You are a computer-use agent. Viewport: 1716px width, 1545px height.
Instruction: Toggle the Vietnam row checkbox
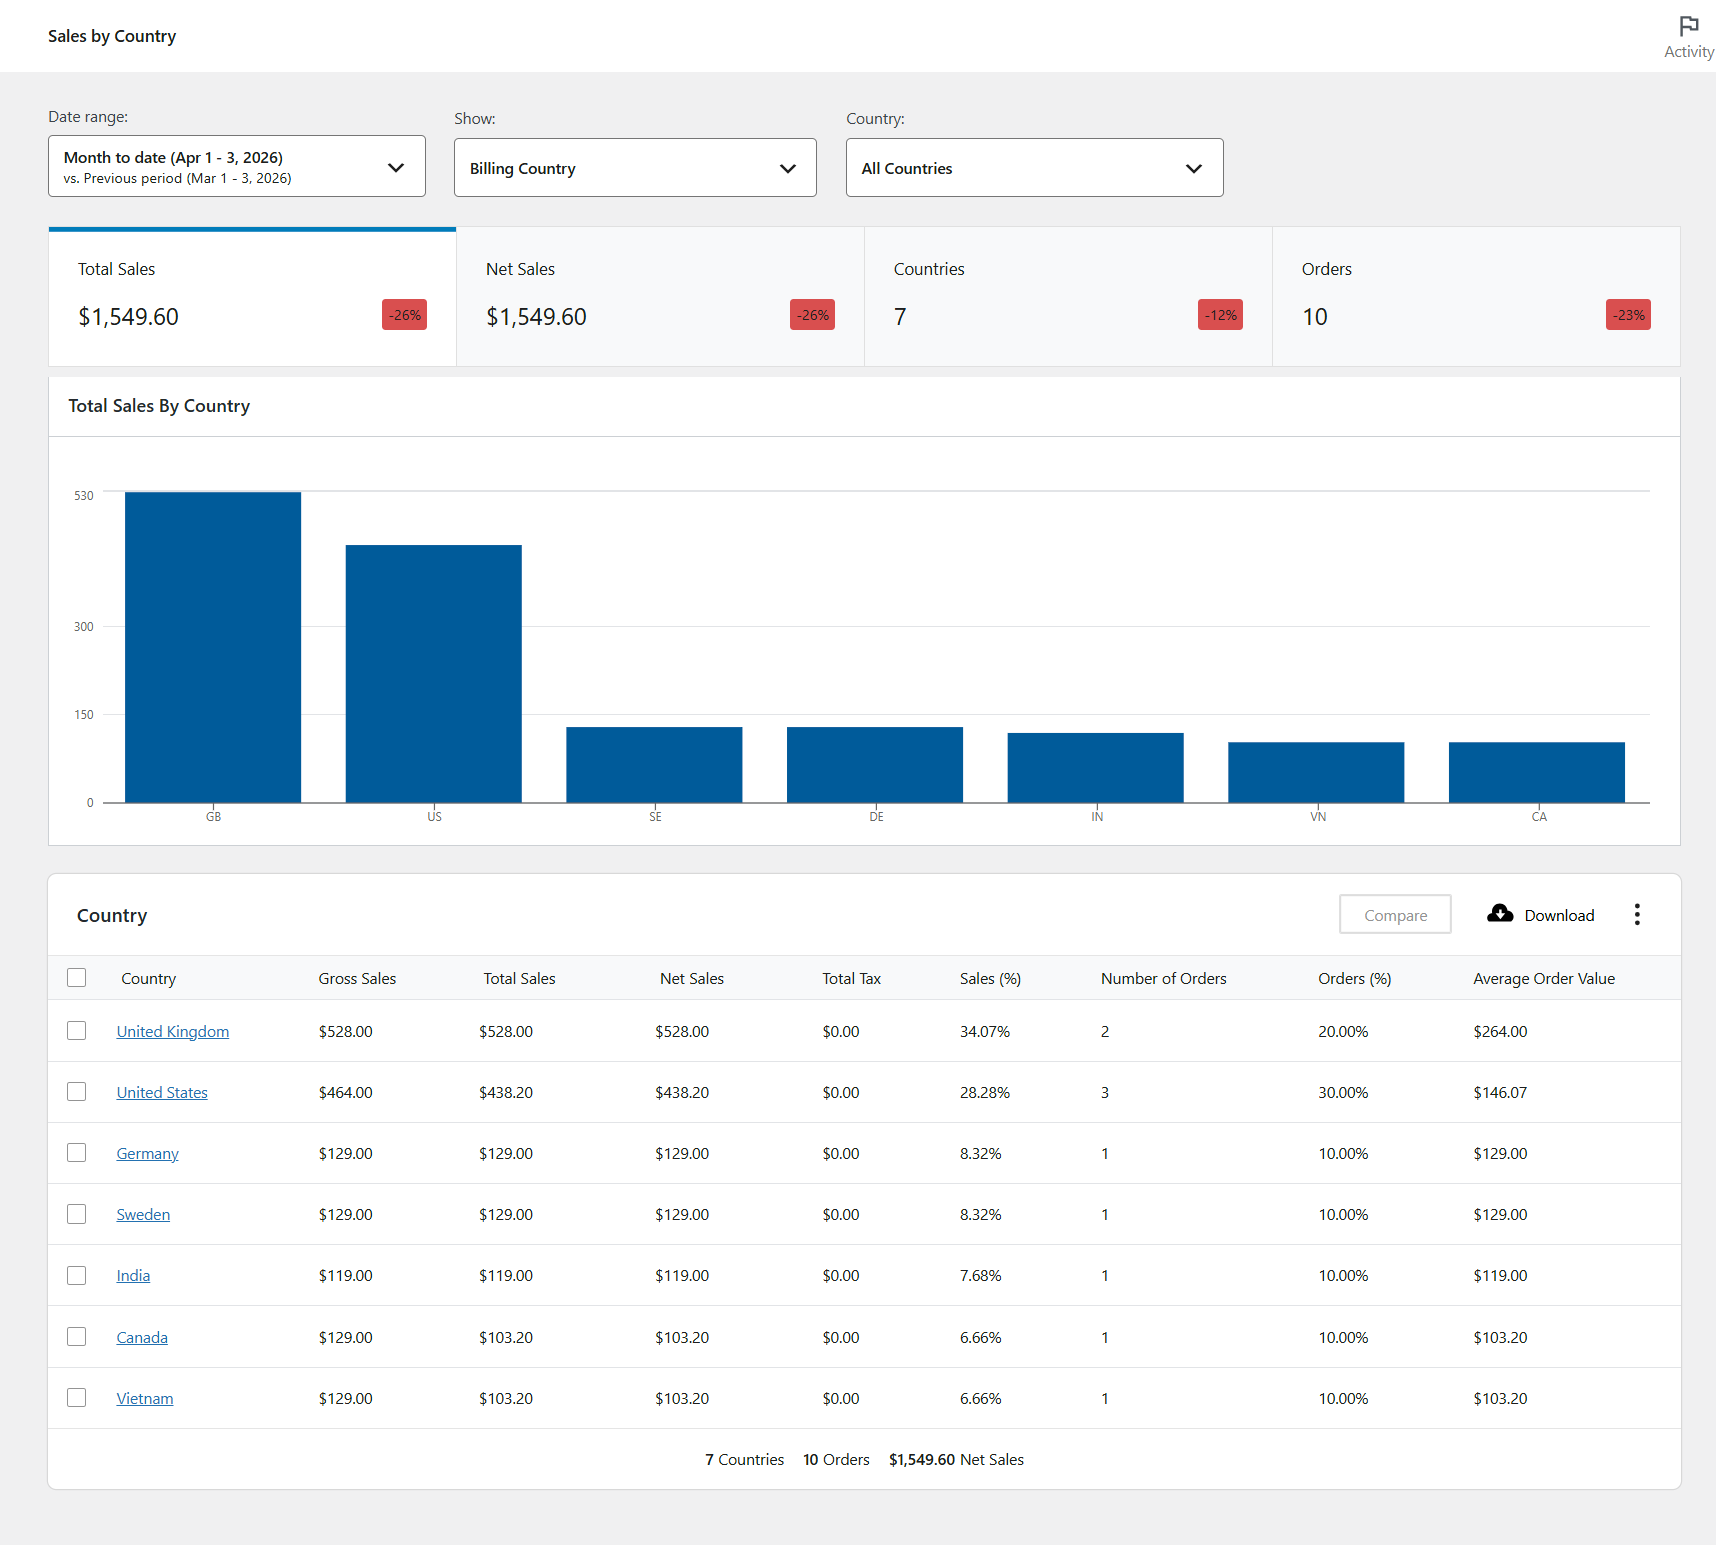pyautogui.click(x=77, y=1398)
